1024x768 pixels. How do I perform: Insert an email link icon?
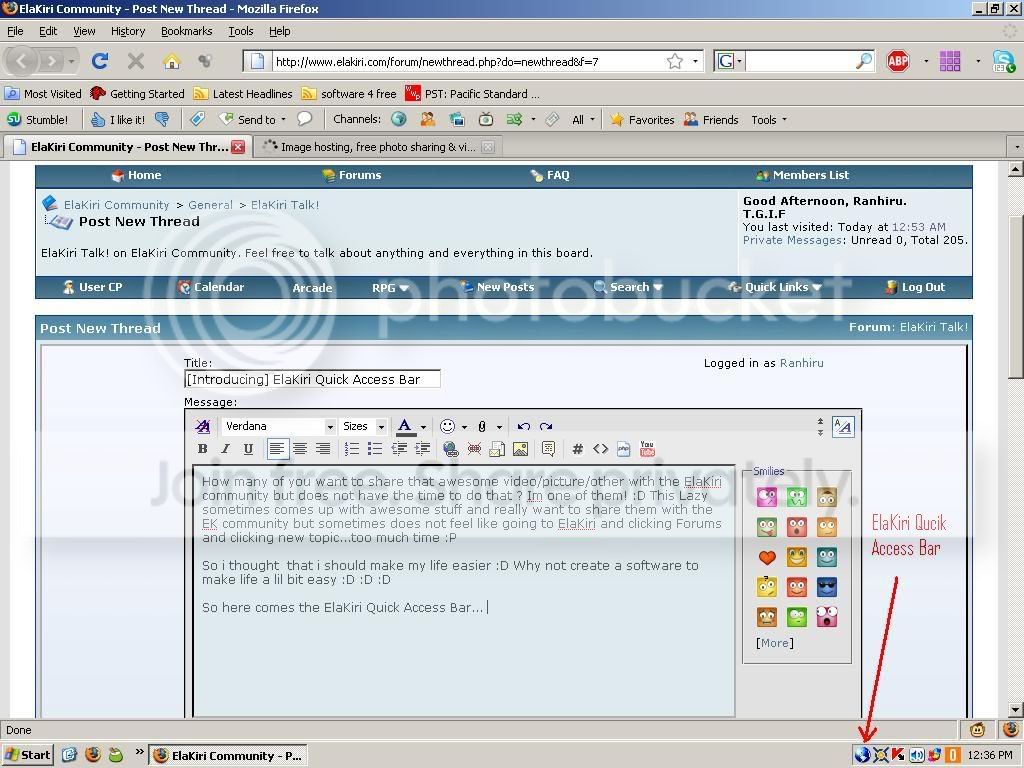tap(497, 449)
